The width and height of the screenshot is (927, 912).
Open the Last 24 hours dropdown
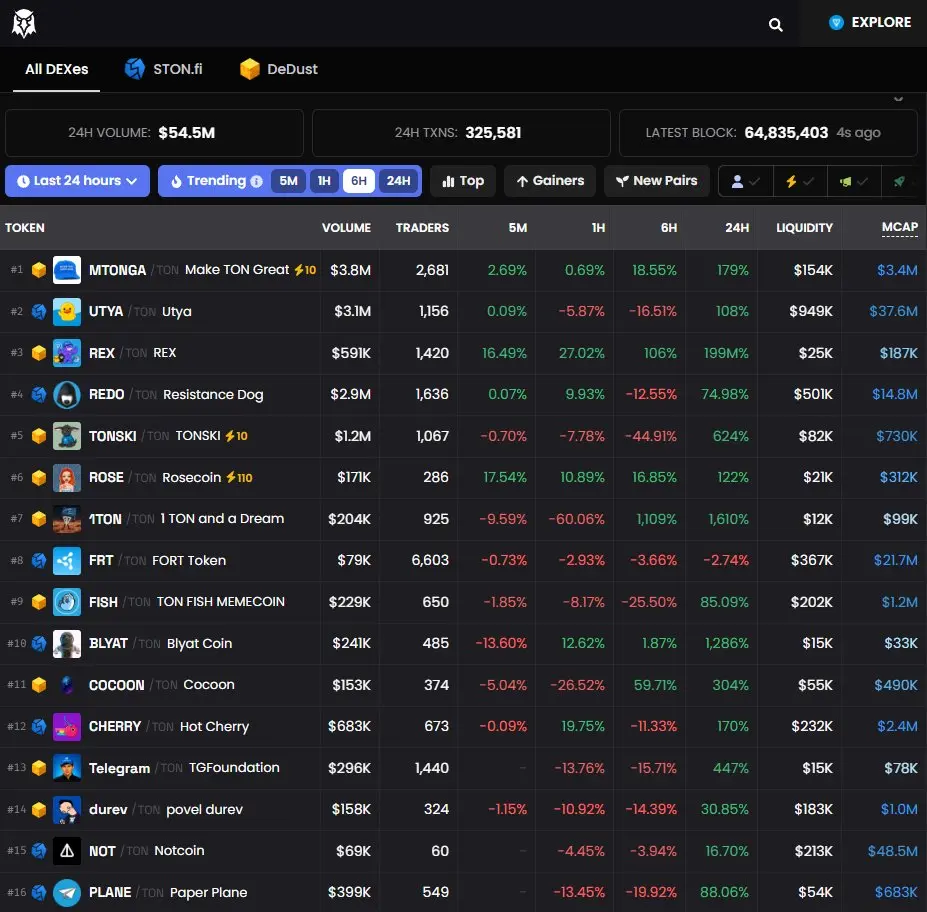[77, 181]
